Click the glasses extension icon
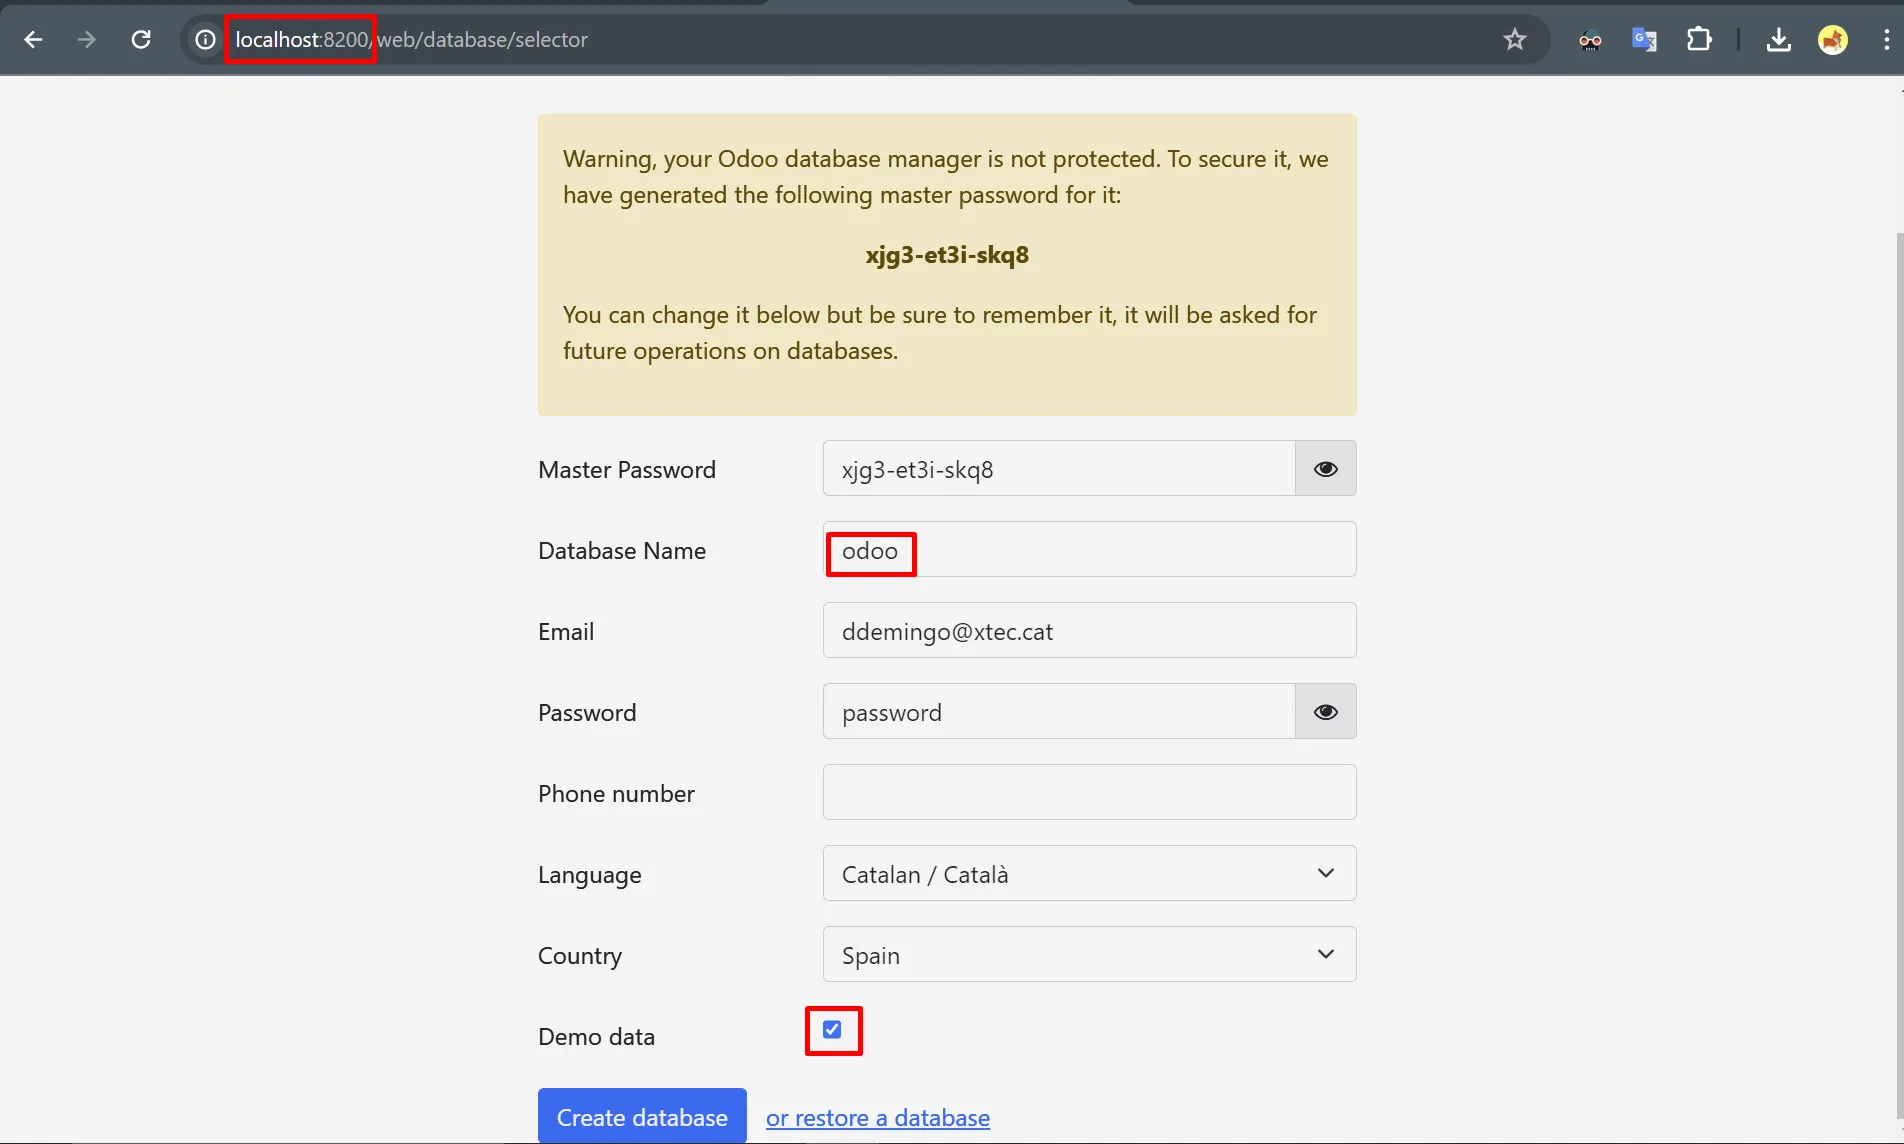Image resolution: width=1904 pixels, height=1144 pixels. (x=1590, y=39)
